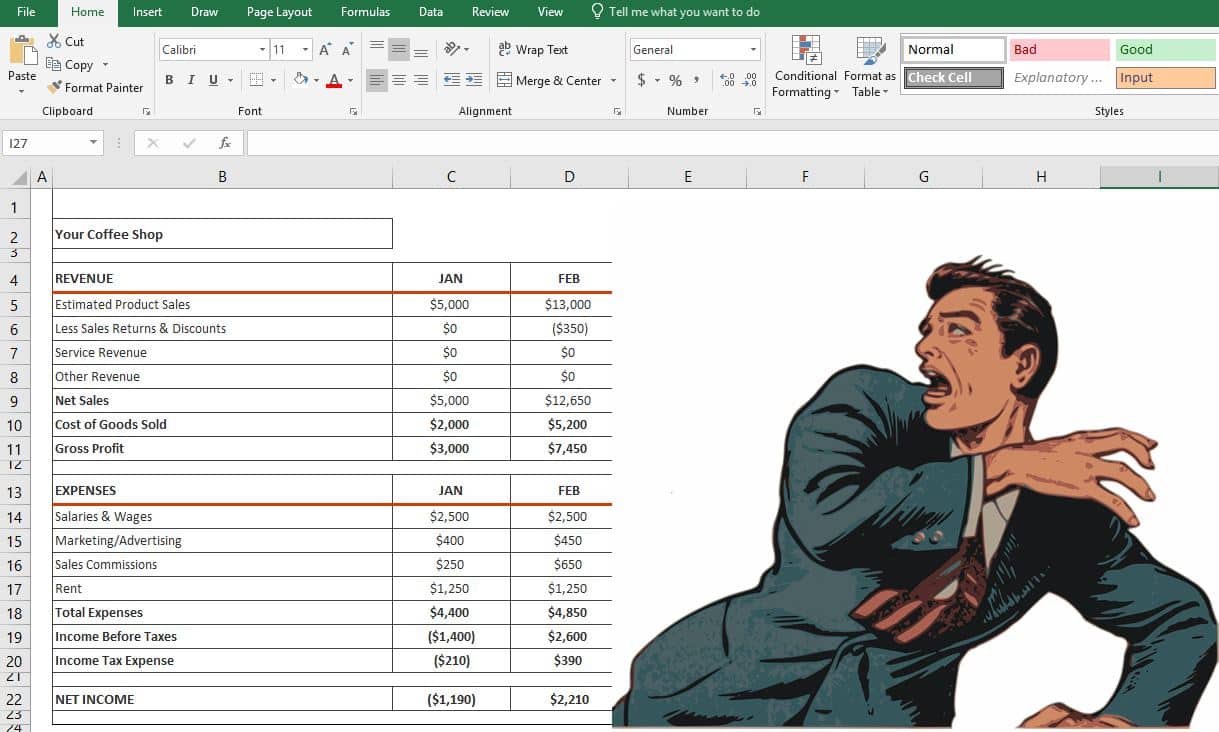Decrease the cell indent
The height and width of the screenshot is (732, 1219).
coord(452,80)
